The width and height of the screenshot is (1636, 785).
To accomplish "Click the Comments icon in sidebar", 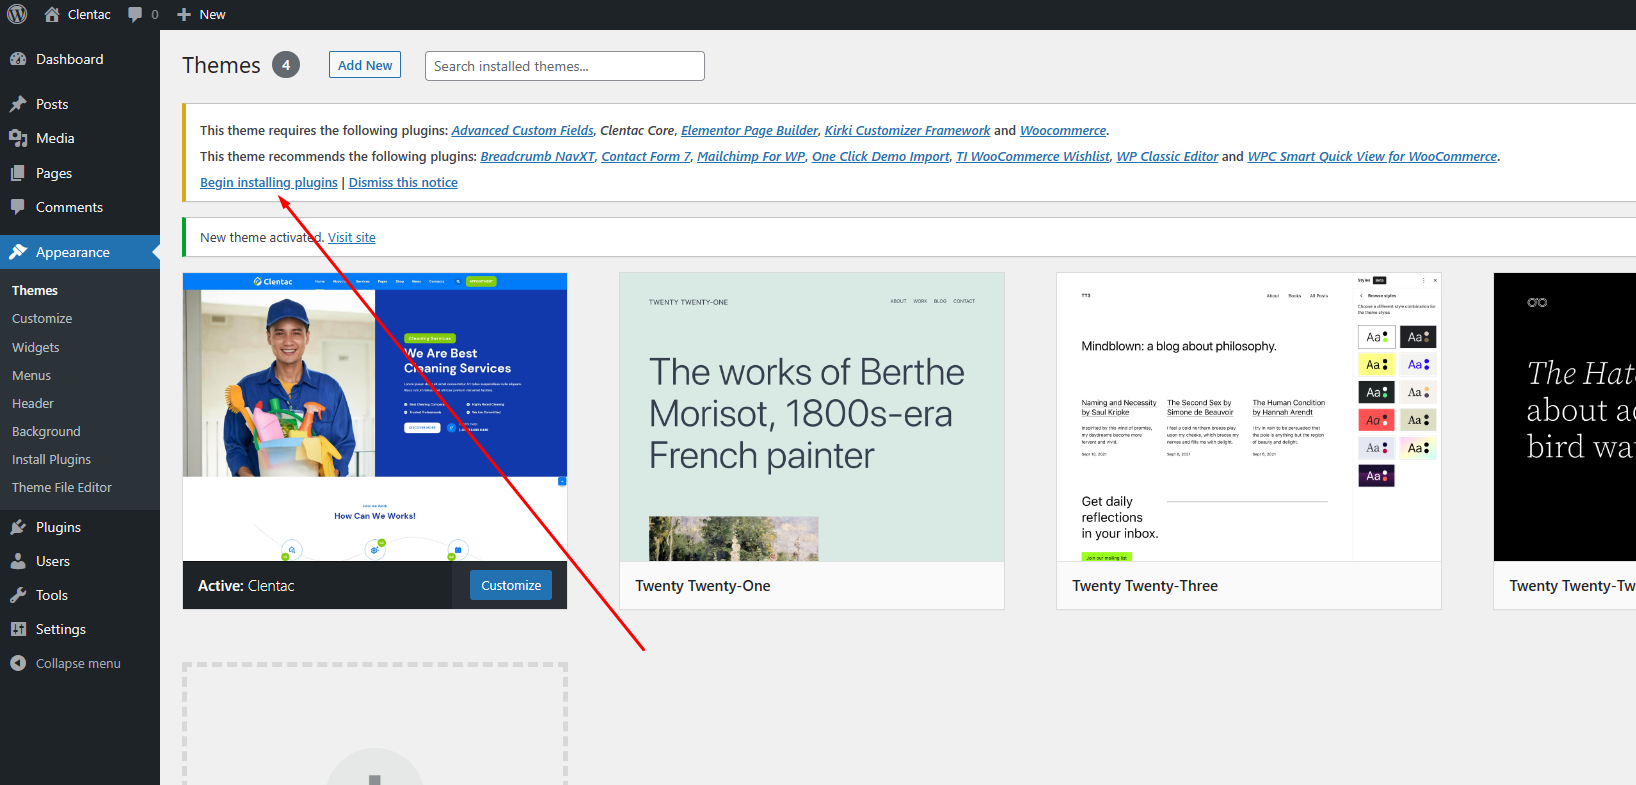I will [18, 207].
